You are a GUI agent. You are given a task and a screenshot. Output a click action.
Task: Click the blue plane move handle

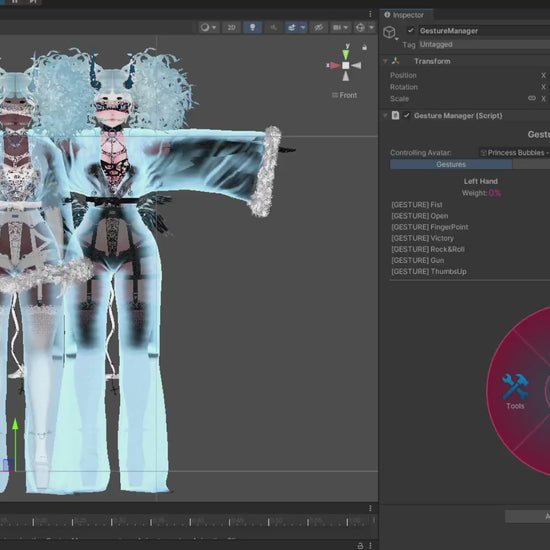8,465
